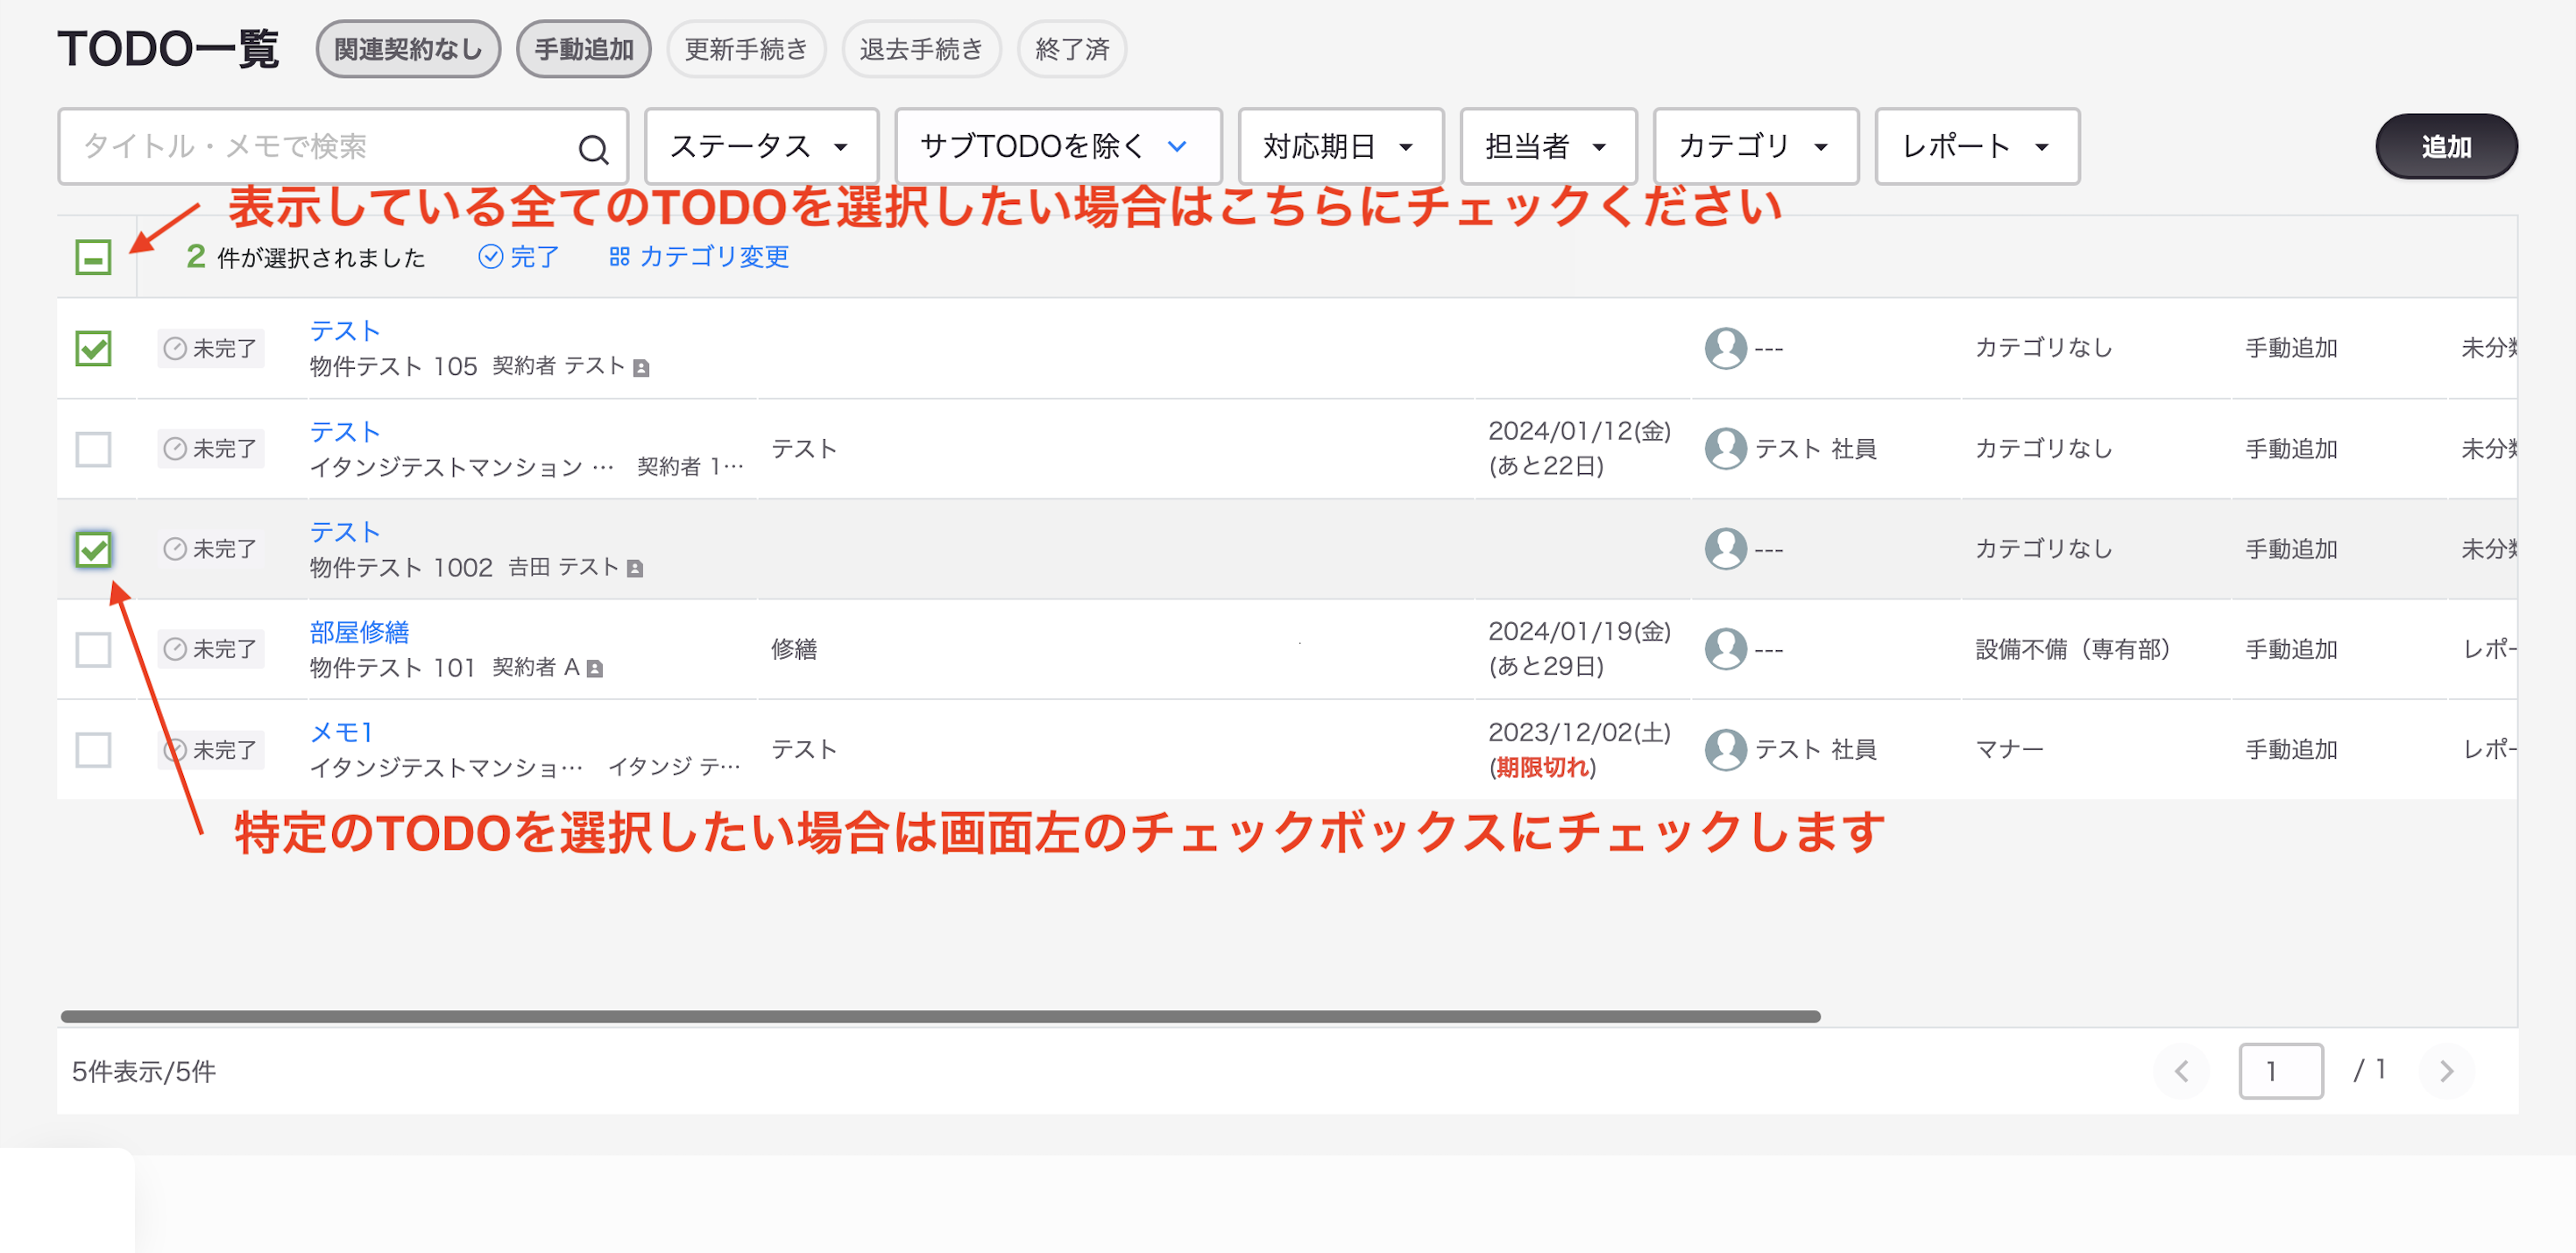This screenshot has height=1253, width=2576.
Task: Click 未完了 status badge in メモ1 row
Action: (x=211, y=749)
